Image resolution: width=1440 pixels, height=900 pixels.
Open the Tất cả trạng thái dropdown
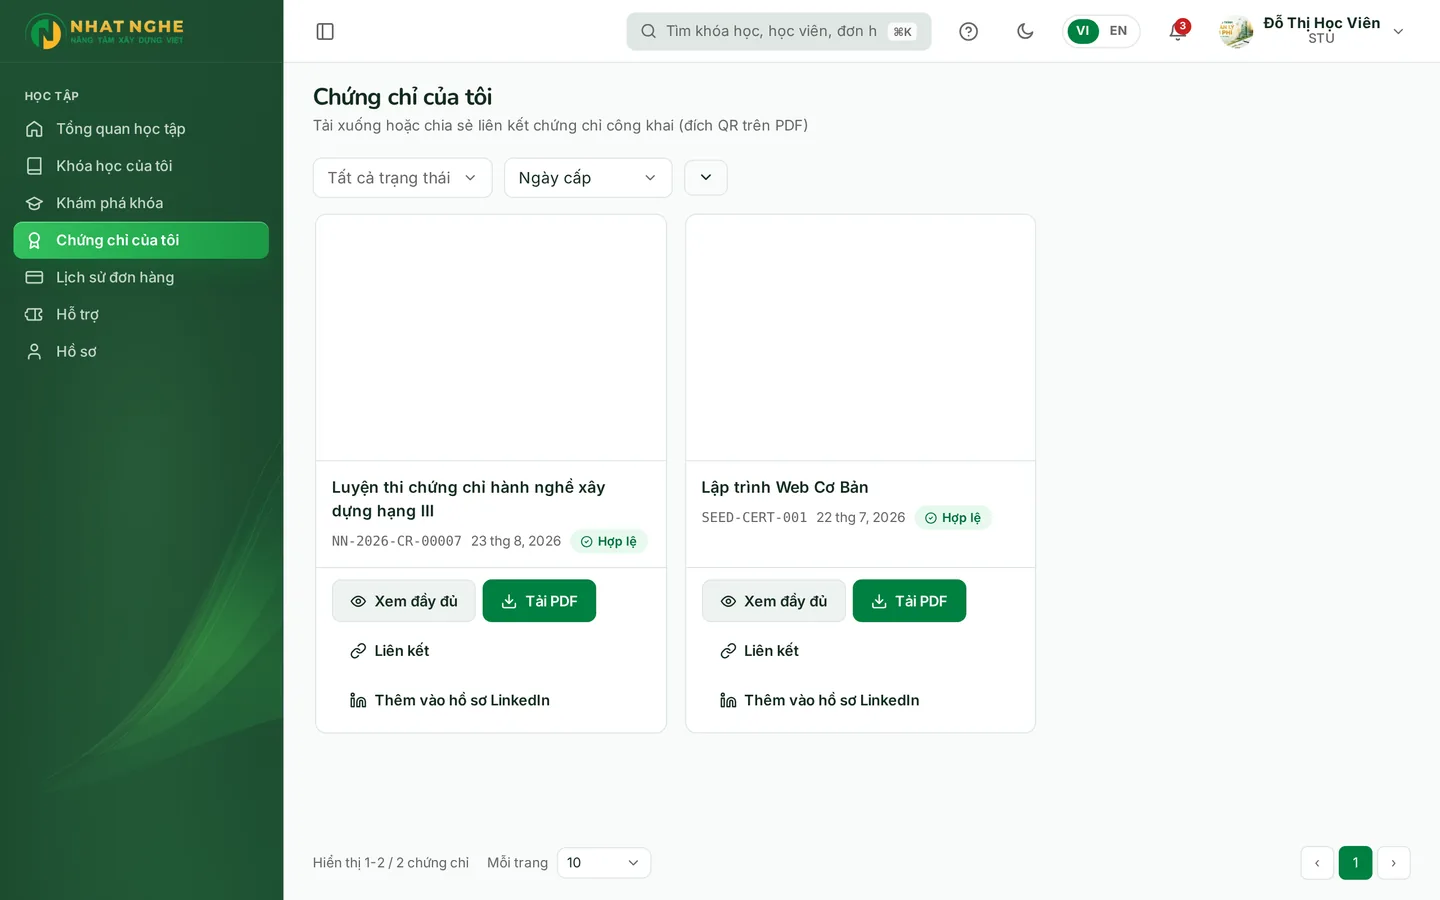[402, 178]
